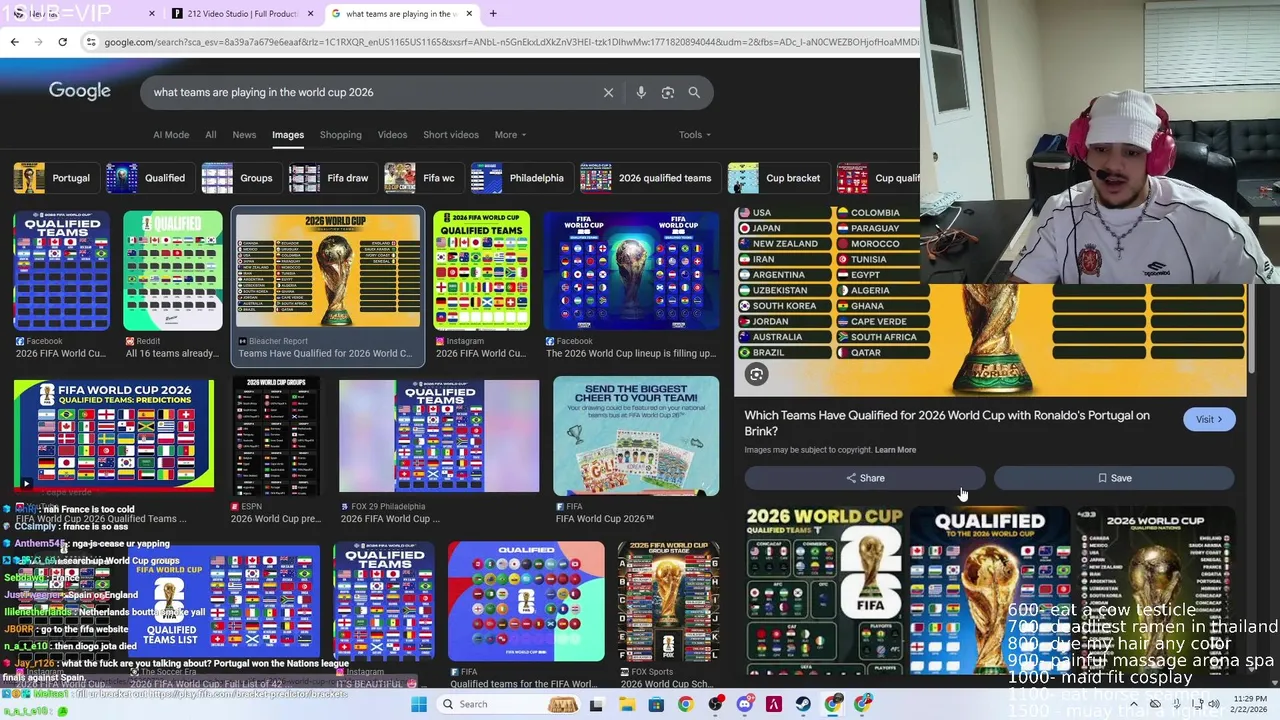
Task: Click the Google logo
Action: [80, 91]
